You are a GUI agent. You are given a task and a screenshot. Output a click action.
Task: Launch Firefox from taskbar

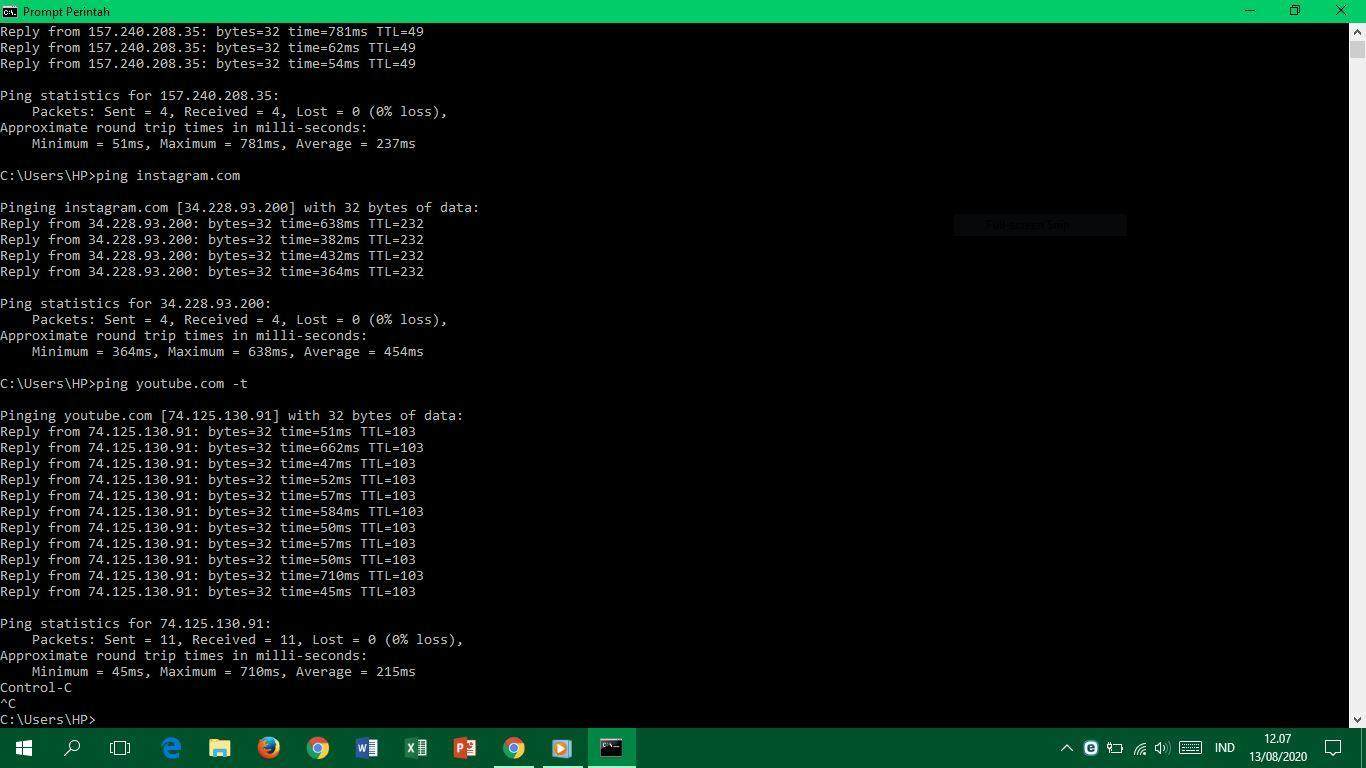pos(269,748)
